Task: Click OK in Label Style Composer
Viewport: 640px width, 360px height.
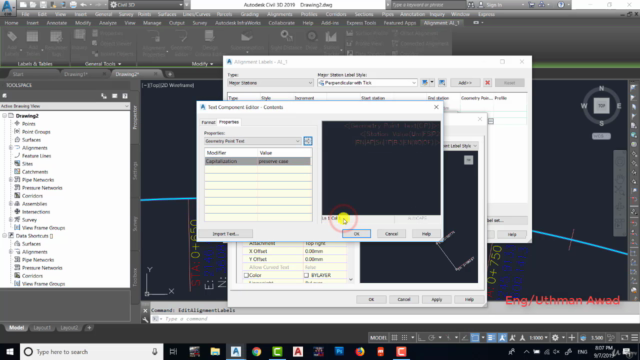Action: click(371, 300)
